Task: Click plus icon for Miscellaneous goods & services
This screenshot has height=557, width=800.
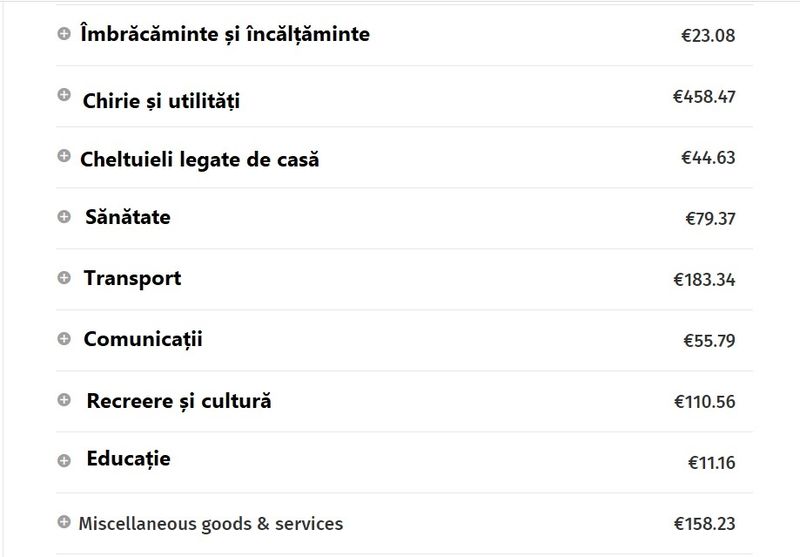Action: [64, 522]
